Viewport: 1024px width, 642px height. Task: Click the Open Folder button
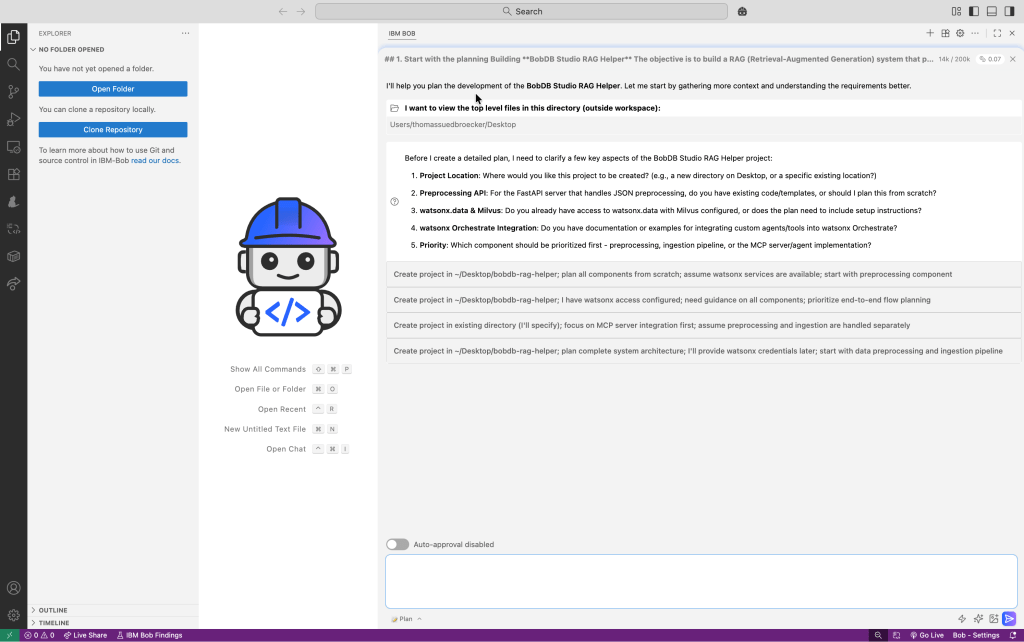[x=113, y=89]
